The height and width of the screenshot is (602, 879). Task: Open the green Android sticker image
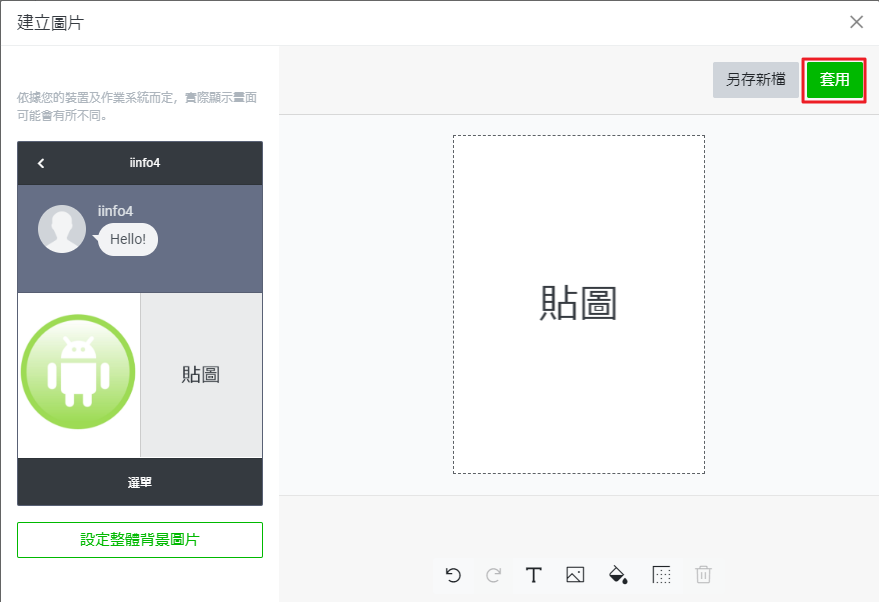tap(78, 371)
